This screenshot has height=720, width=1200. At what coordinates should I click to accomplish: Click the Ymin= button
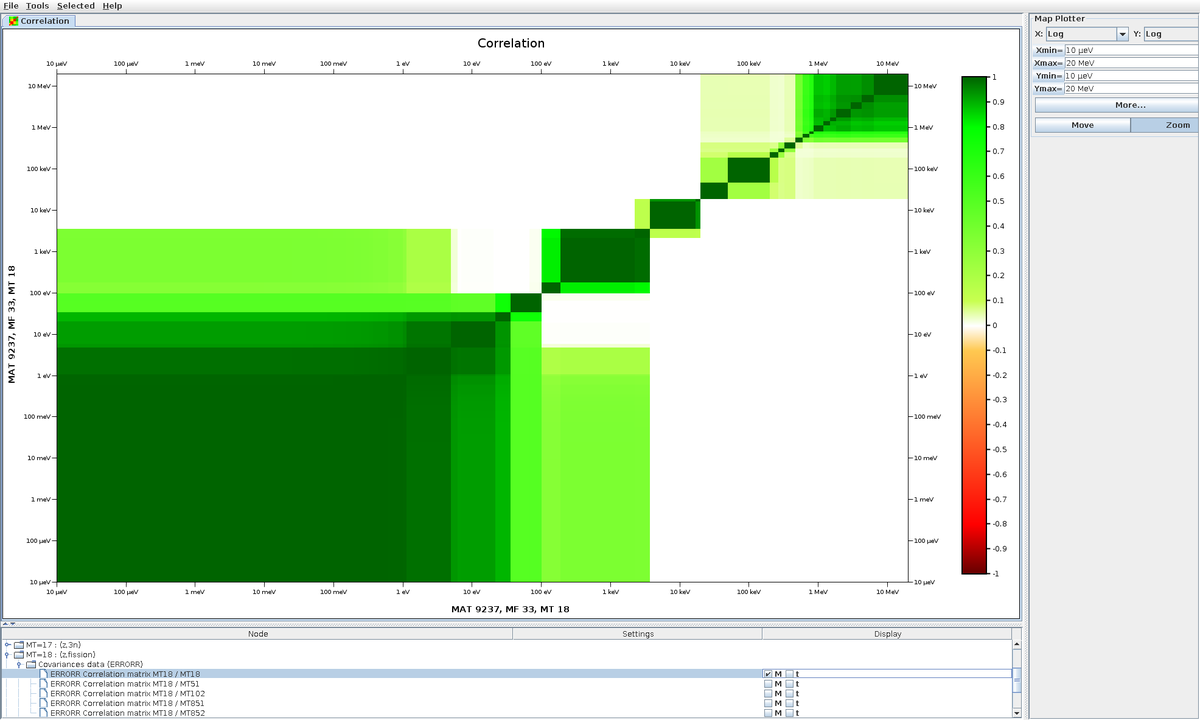(1049, 76)
